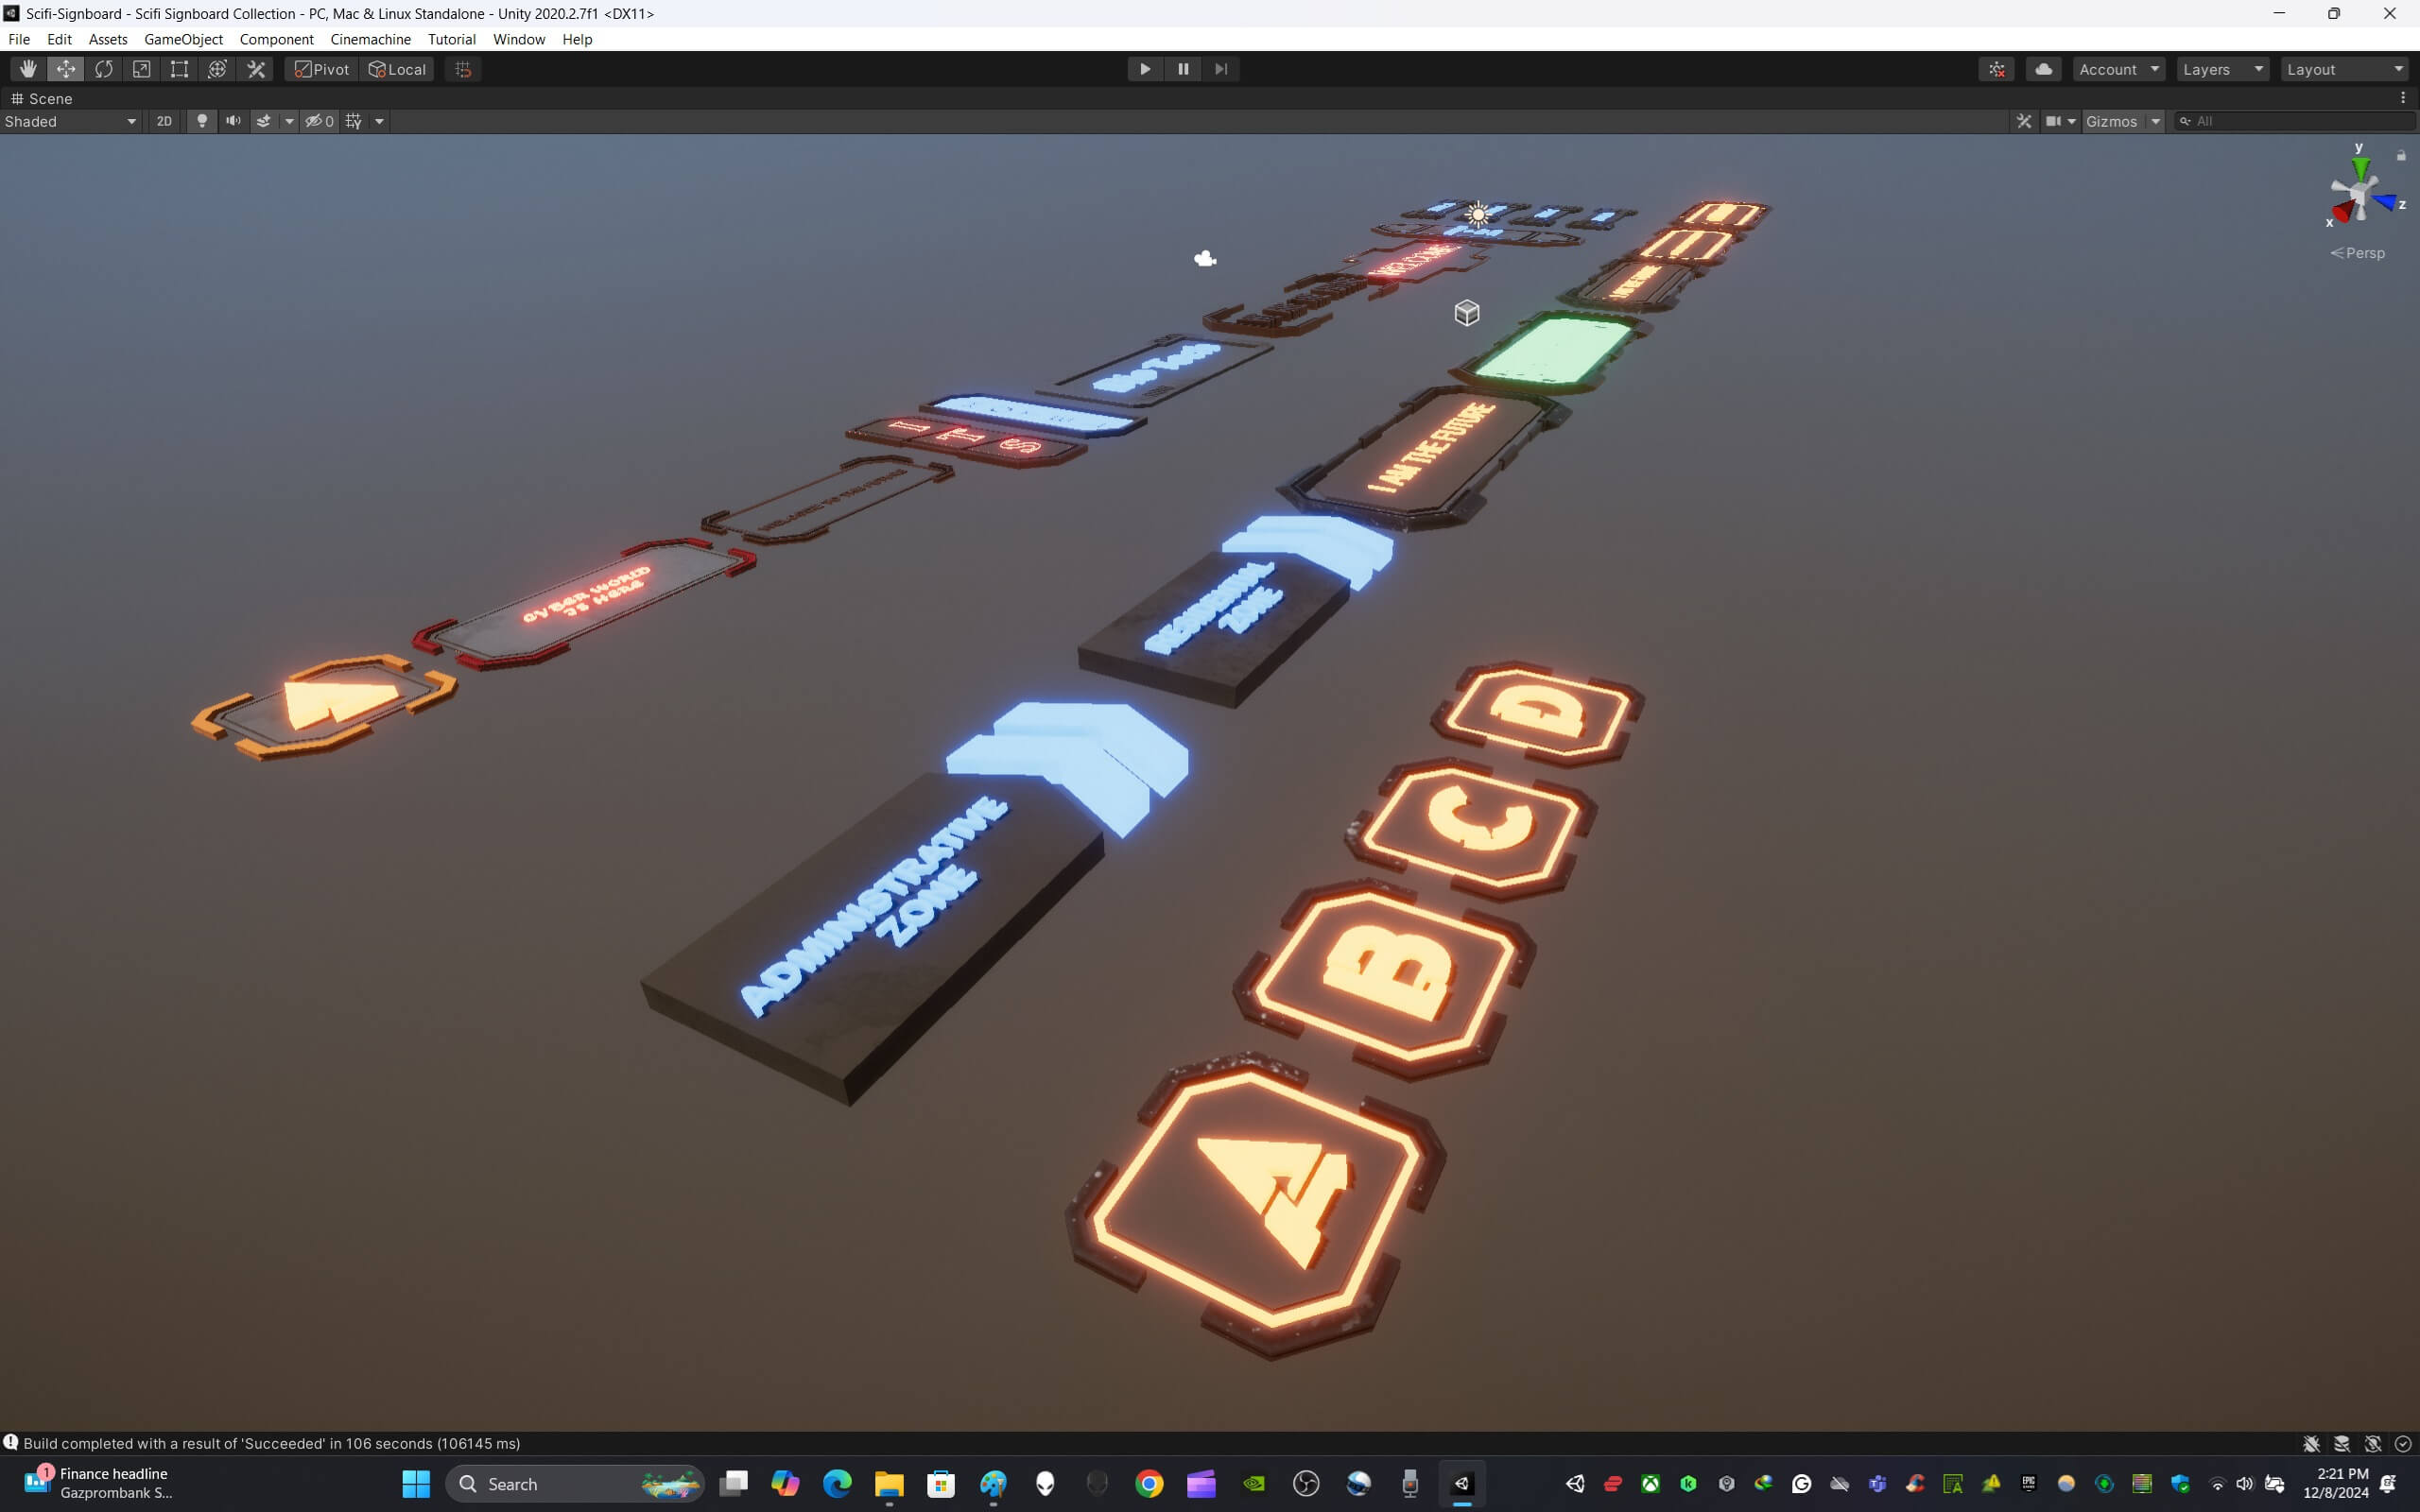Image resolution: width=2420 pixels, height=1512 pixels.
Task: Open the Window menu
Action: (x=518, y=39)
